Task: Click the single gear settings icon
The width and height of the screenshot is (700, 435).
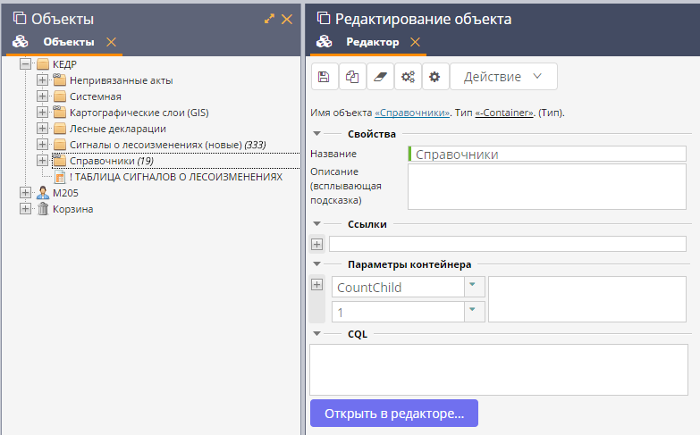Action: 435,76
